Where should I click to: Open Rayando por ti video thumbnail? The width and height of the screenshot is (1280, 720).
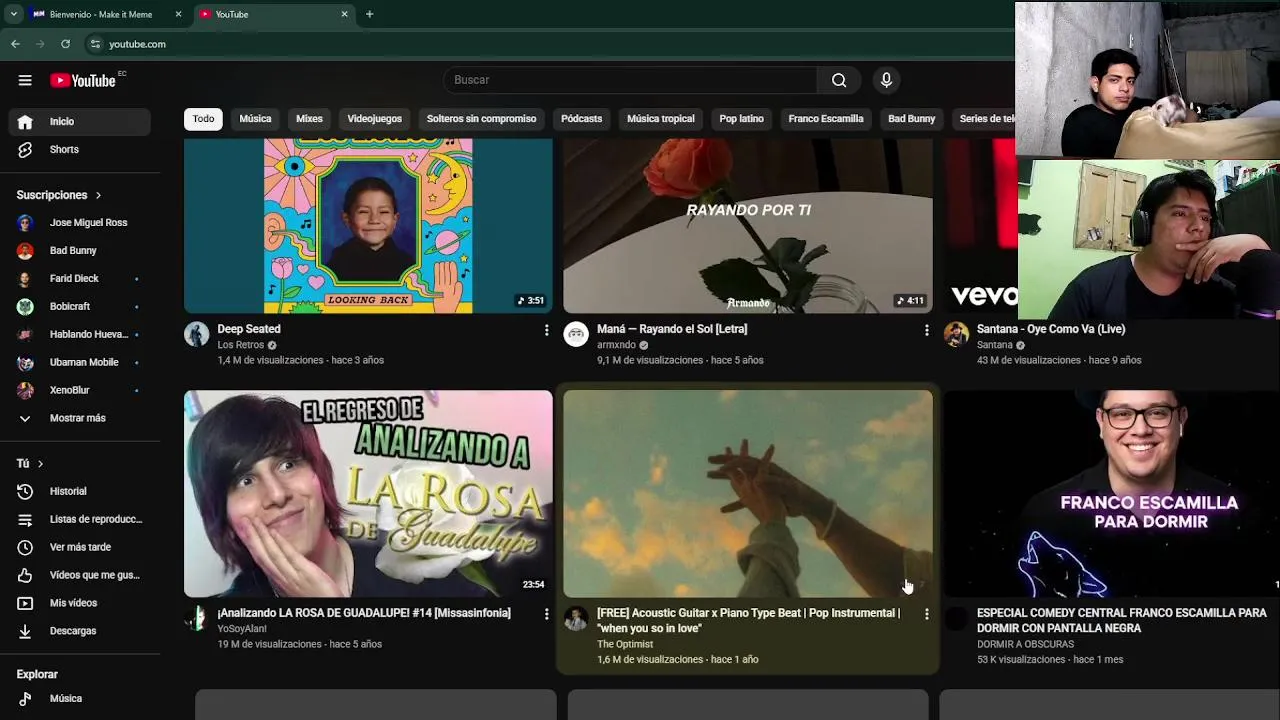[748, 226]
